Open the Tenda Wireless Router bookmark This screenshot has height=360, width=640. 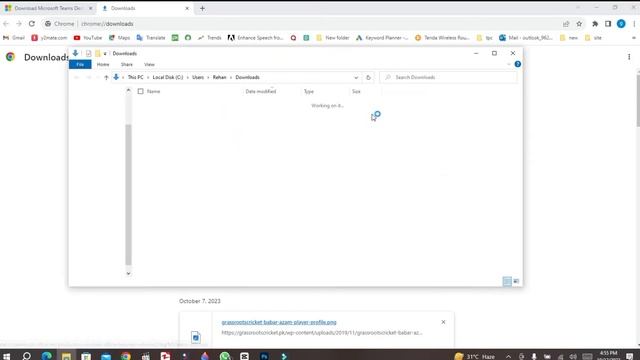click(442, 38)
